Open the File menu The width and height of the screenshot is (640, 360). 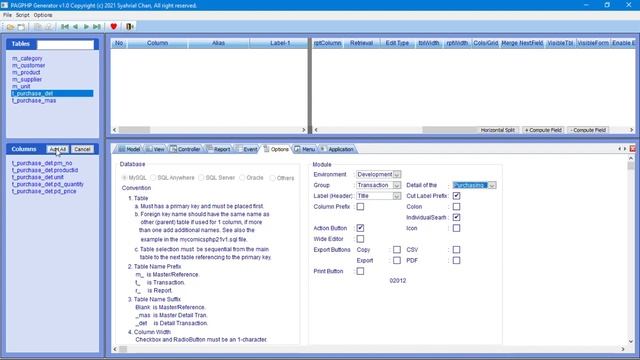coord(7,15)
